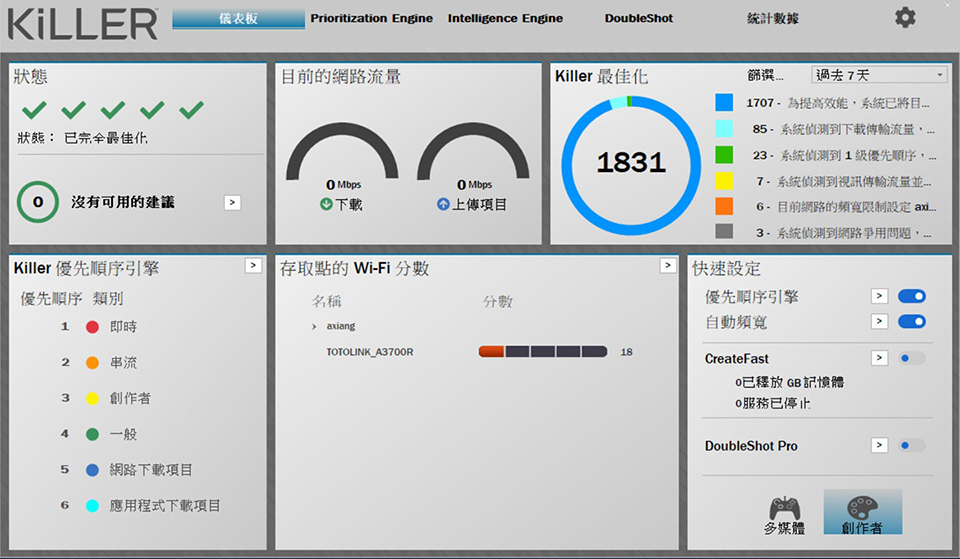
Task: Click the orange 6 legend swatch
Action: click(724, 206)
